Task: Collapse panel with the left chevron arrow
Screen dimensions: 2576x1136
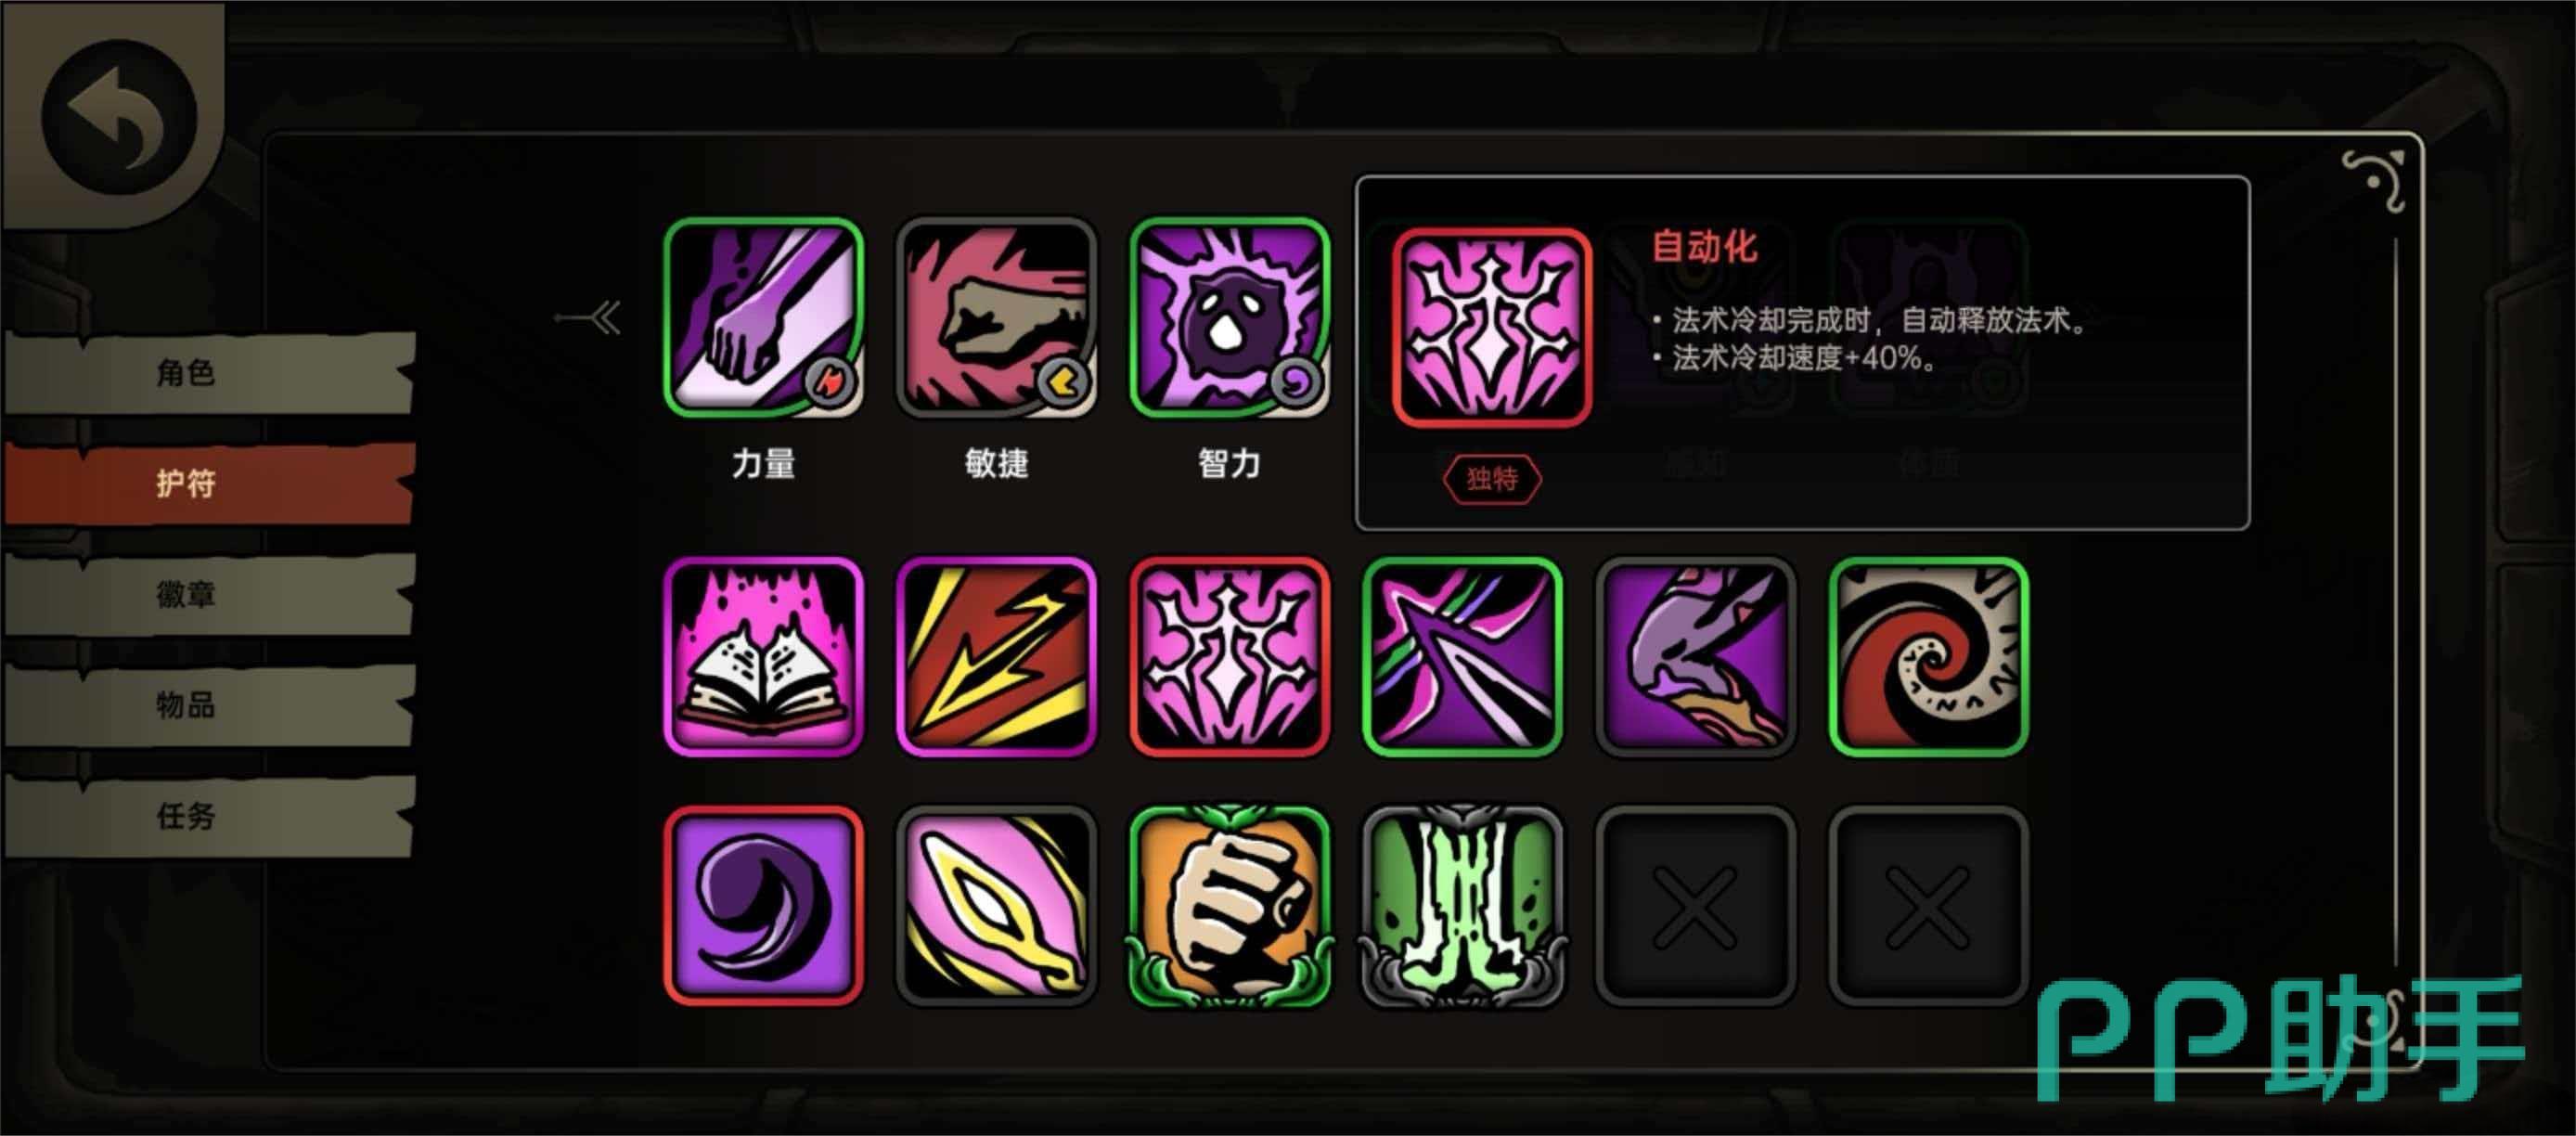Action: click(589, 319)
